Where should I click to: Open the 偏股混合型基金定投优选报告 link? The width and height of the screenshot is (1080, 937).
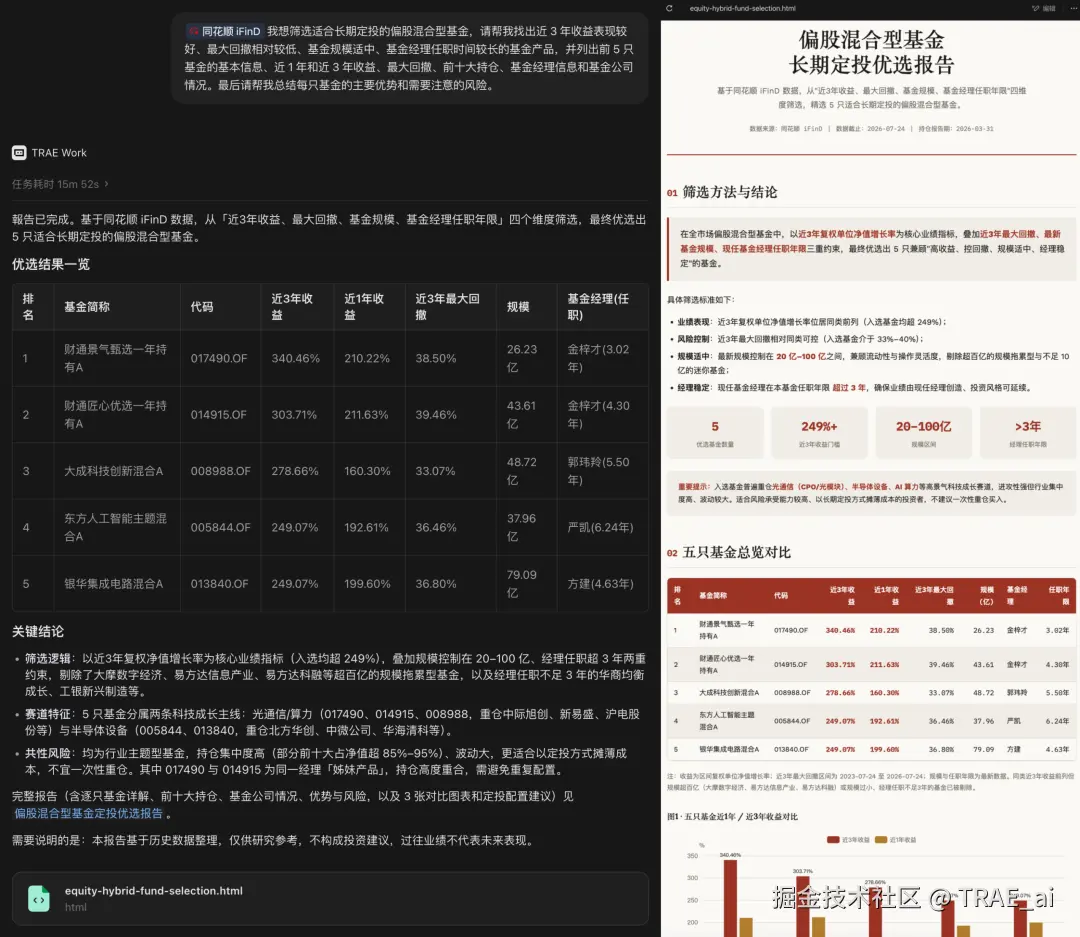[89, 813]
